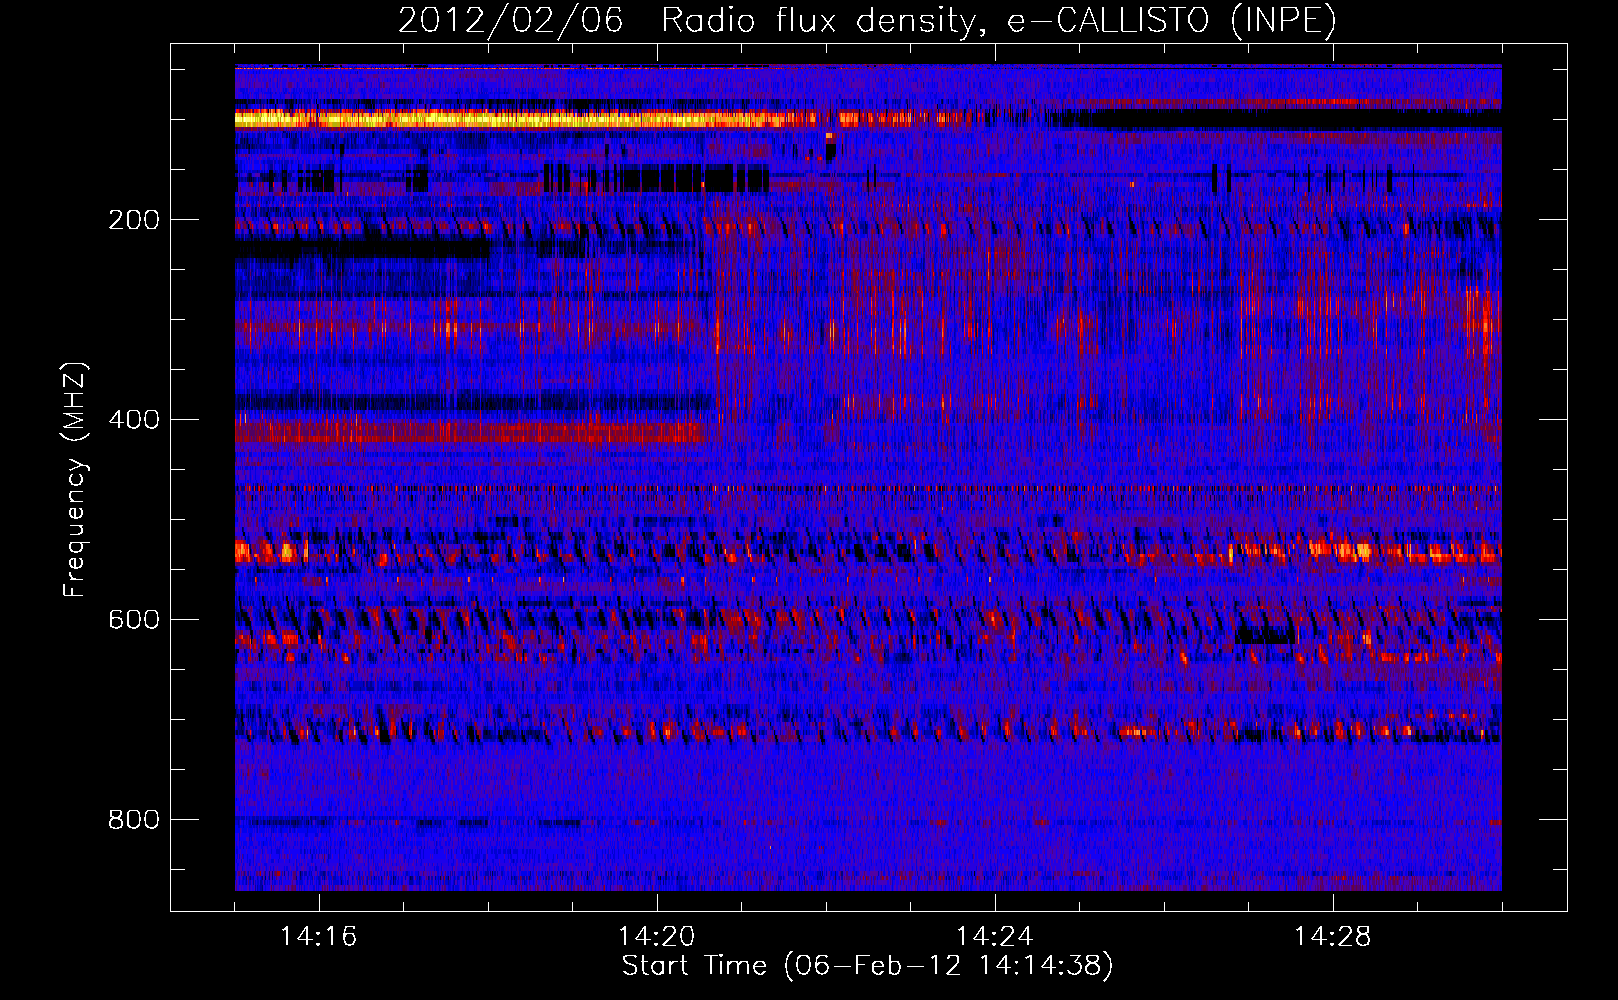The image size is (1618, 1000).
Task: Click the 800 frequency tick label
Action: point(133,820)
